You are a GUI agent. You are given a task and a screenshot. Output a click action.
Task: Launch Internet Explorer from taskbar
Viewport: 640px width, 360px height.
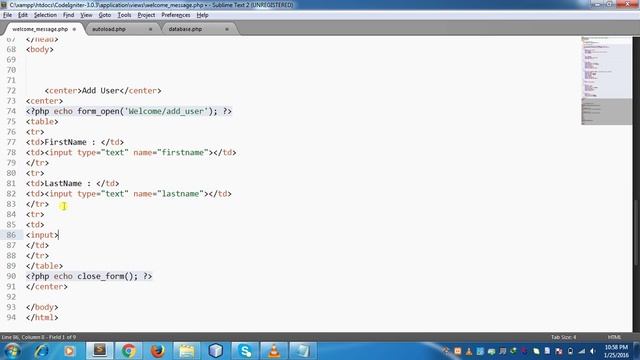pyautogui.click(x=41, y=351)
